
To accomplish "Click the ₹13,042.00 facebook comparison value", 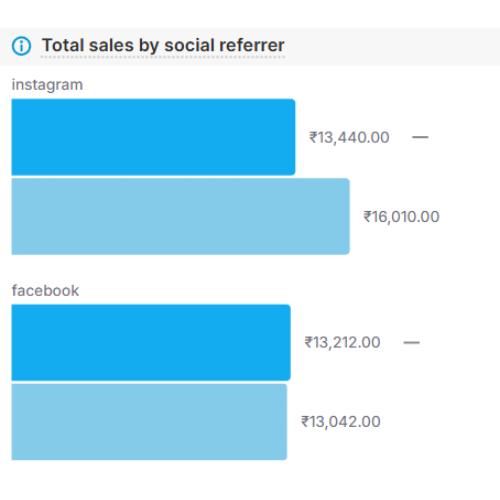I will pos(341,422).
